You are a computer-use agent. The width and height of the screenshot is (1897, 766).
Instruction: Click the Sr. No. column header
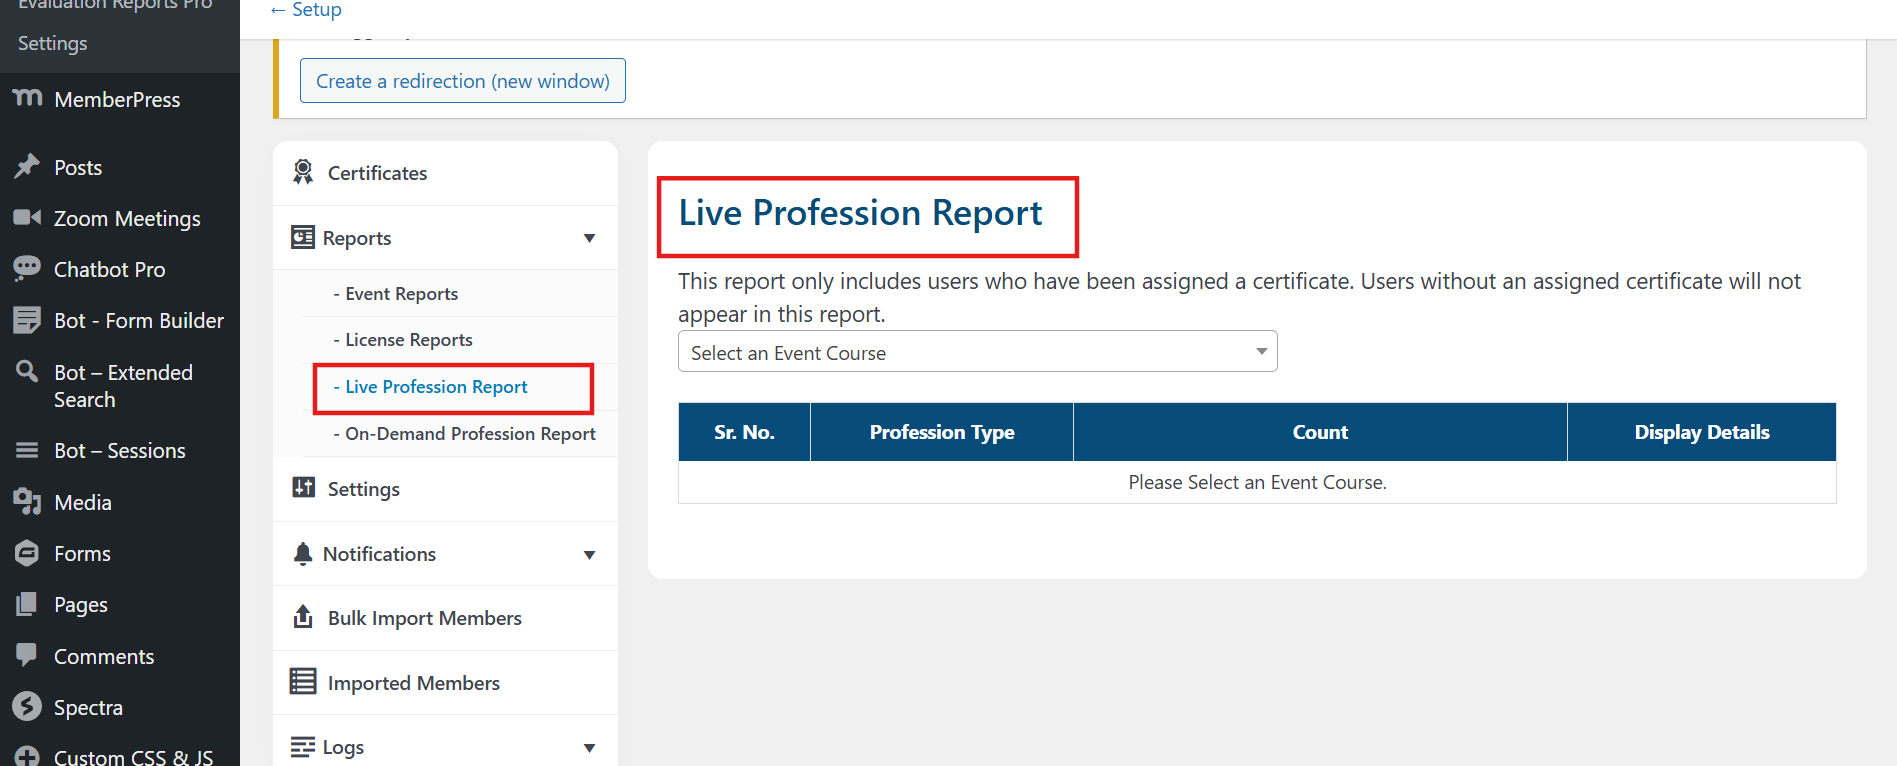(744, 432)
